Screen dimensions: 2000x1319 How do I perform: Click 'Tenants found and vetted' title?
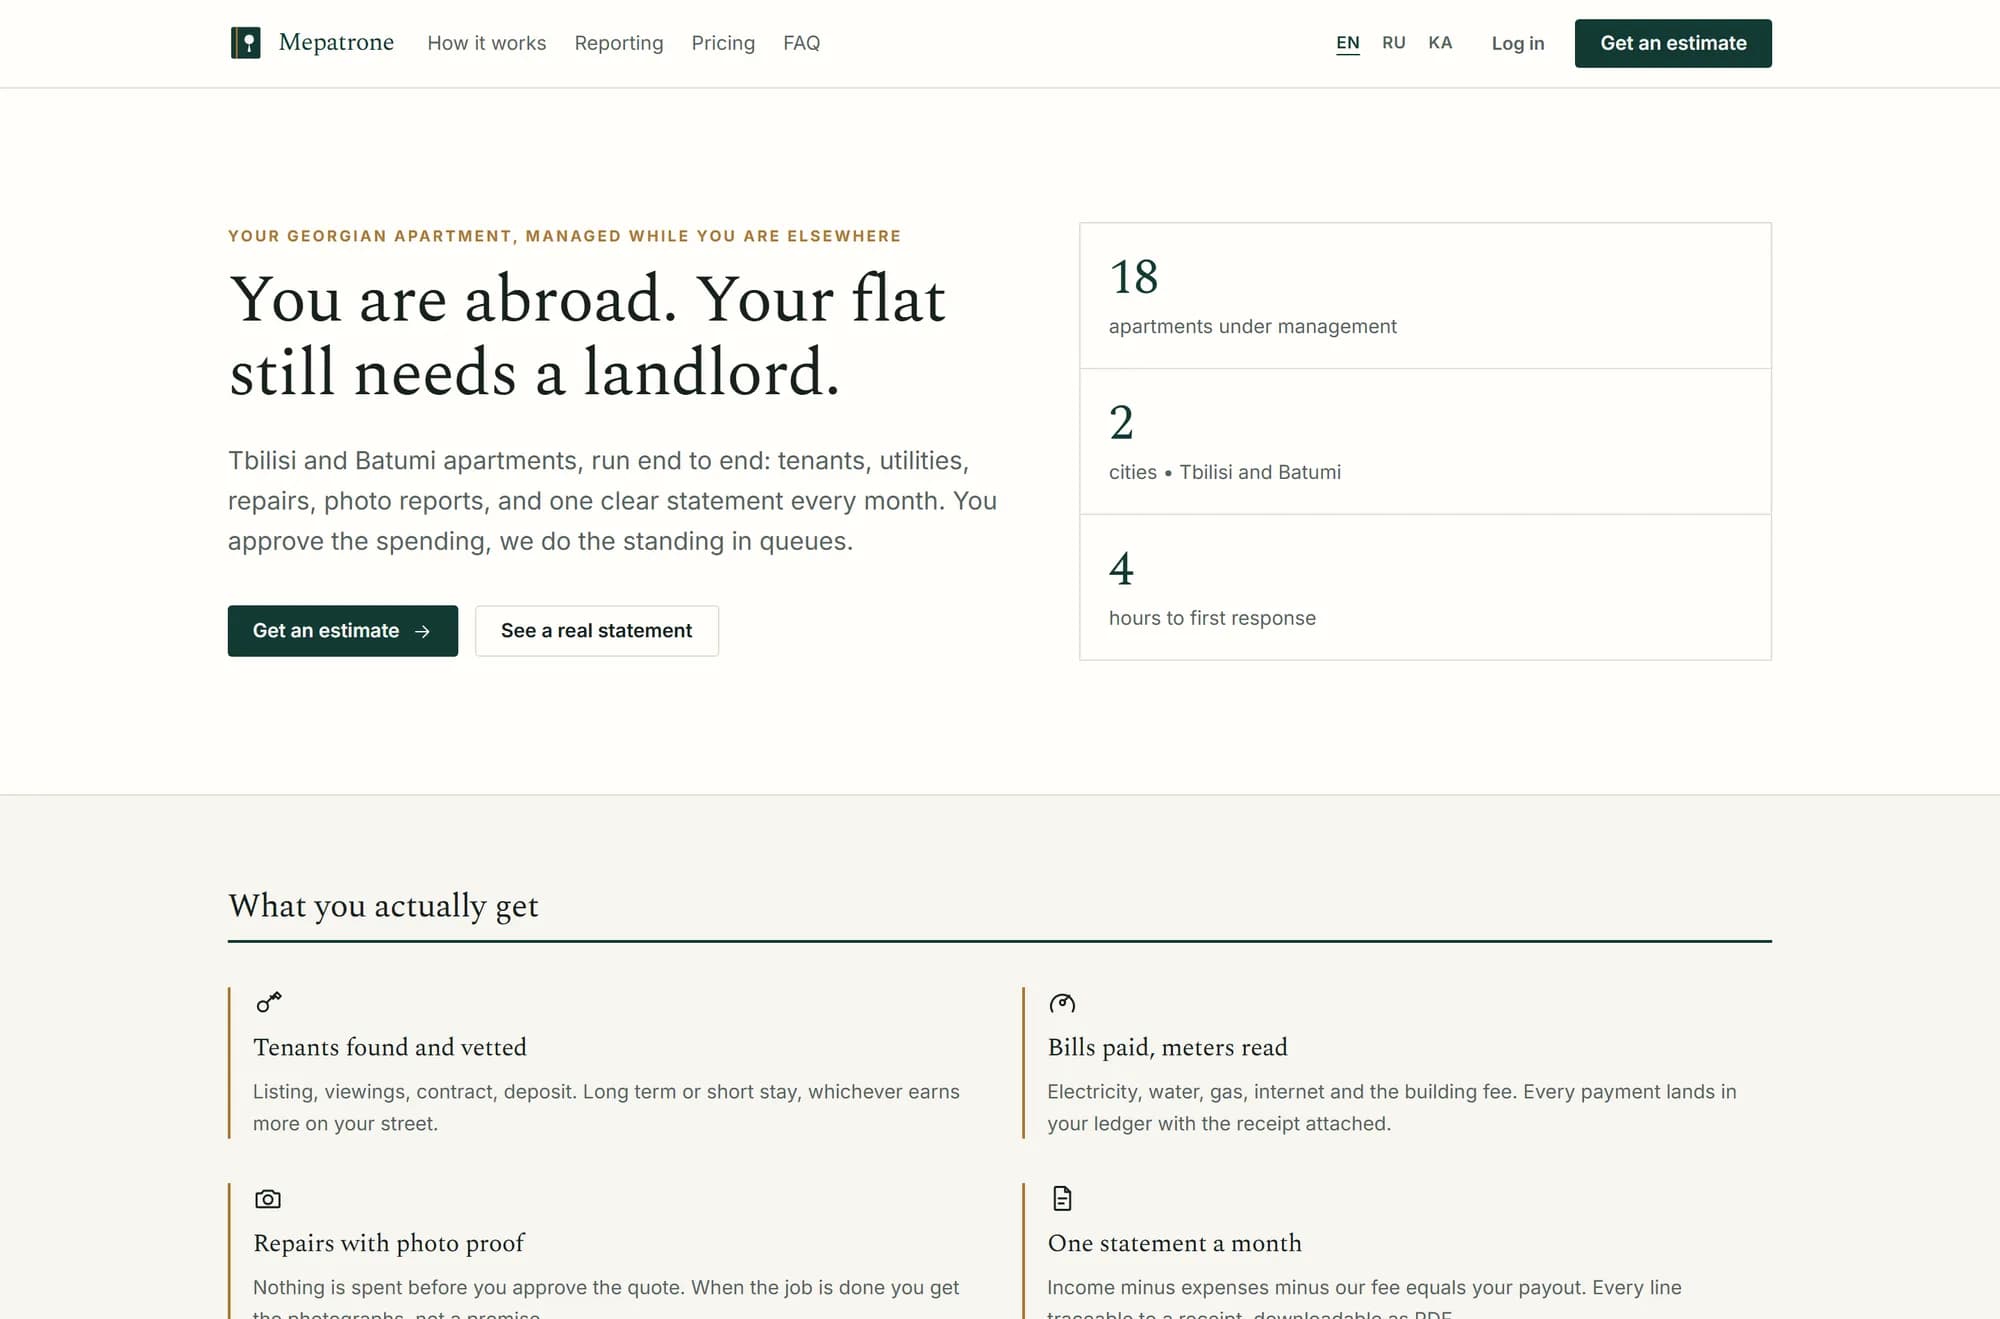390,1047
